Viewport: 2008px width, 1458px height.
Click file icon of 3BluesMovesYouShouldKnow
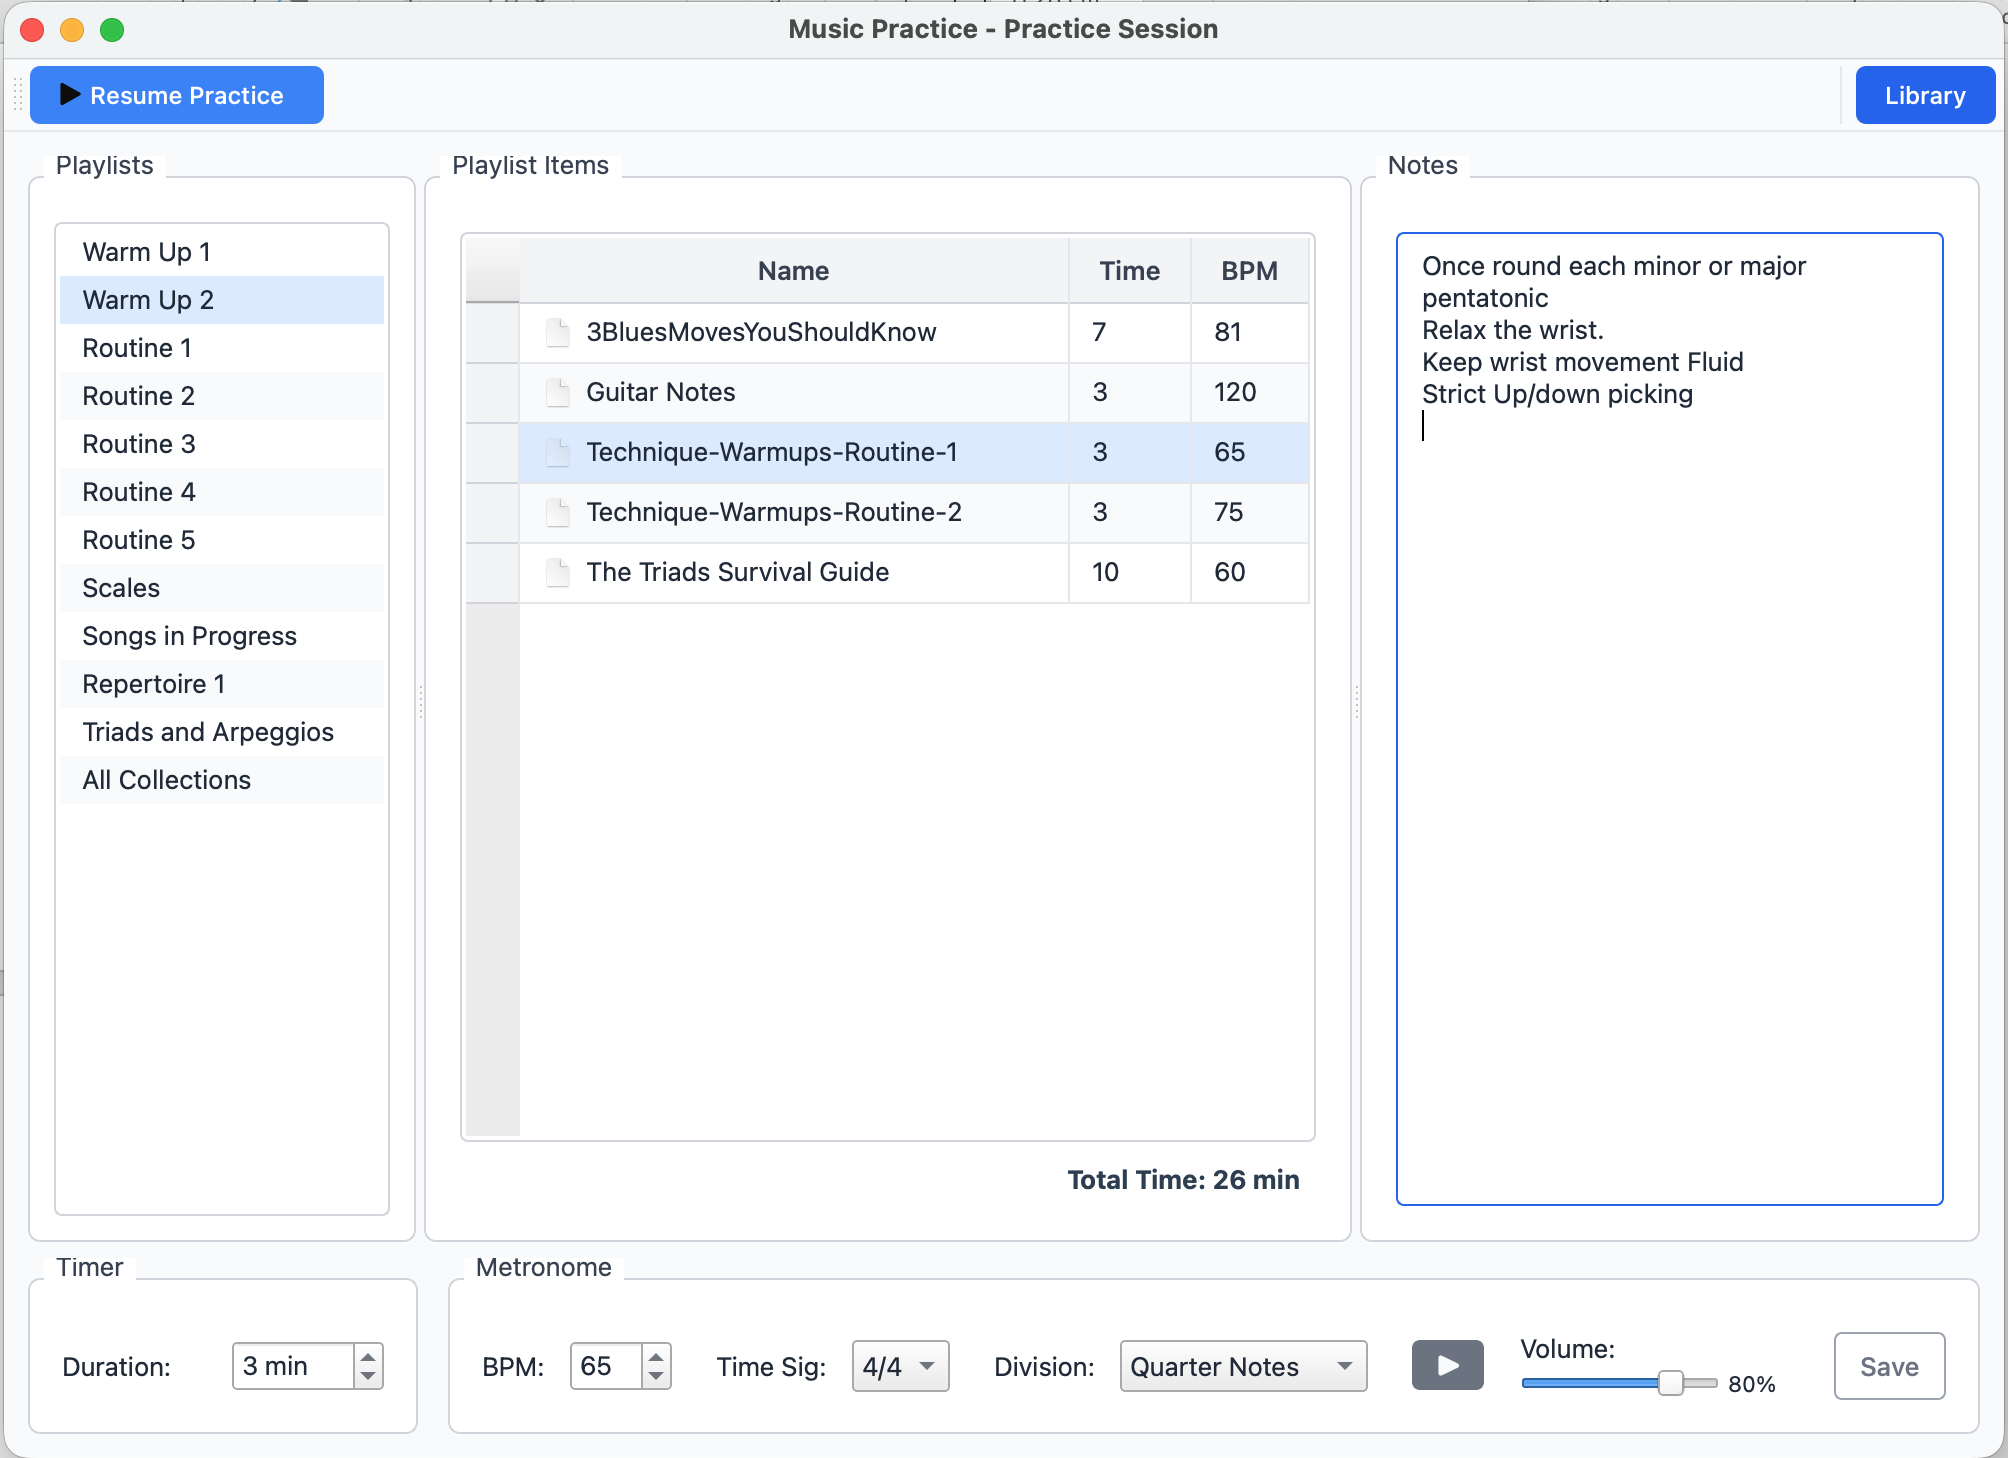coord(558,332)
